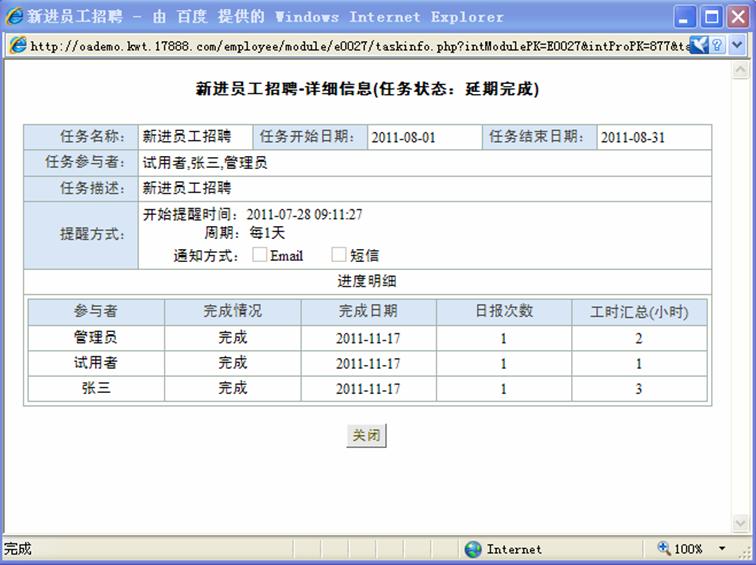
Task: Enable the Email notification checkbox
Action: (x=260, y=255)
